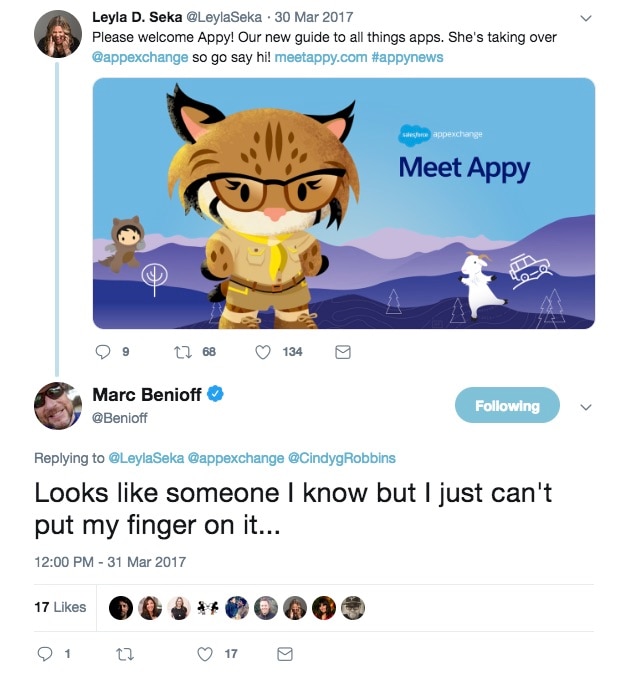
Task: View the 17 Likes list
Action: tap(60, 607)
